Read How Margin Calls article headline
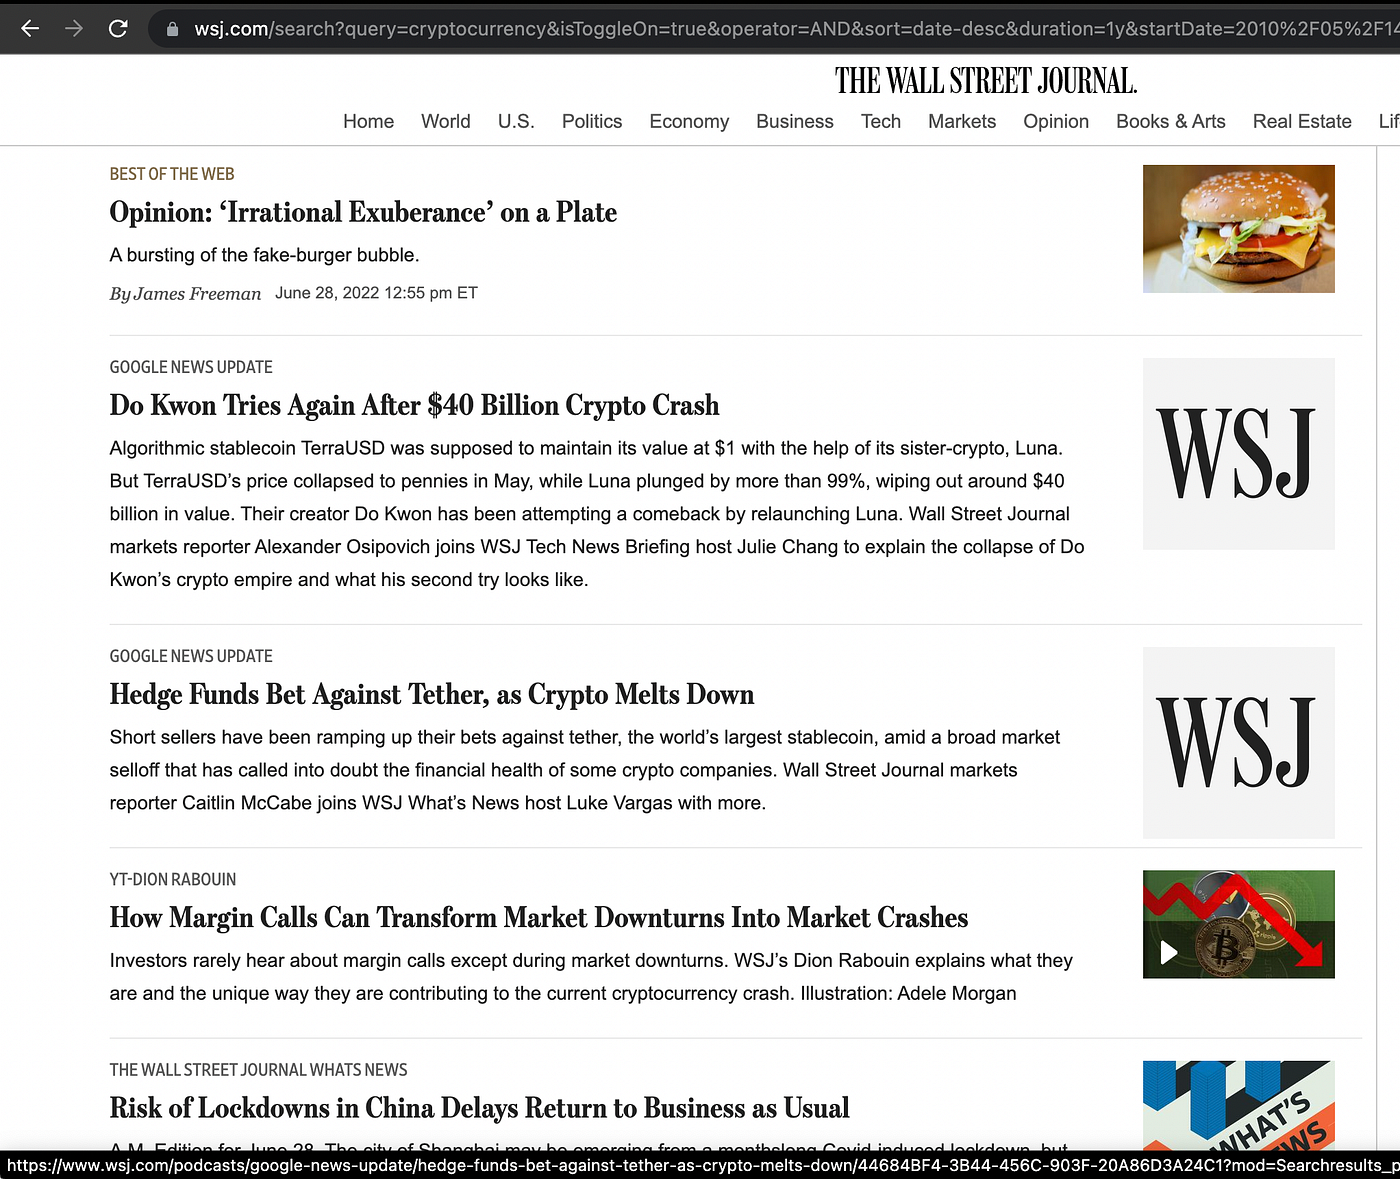Viewport: 1400px width, 1179px height. (x=539, y=917)
